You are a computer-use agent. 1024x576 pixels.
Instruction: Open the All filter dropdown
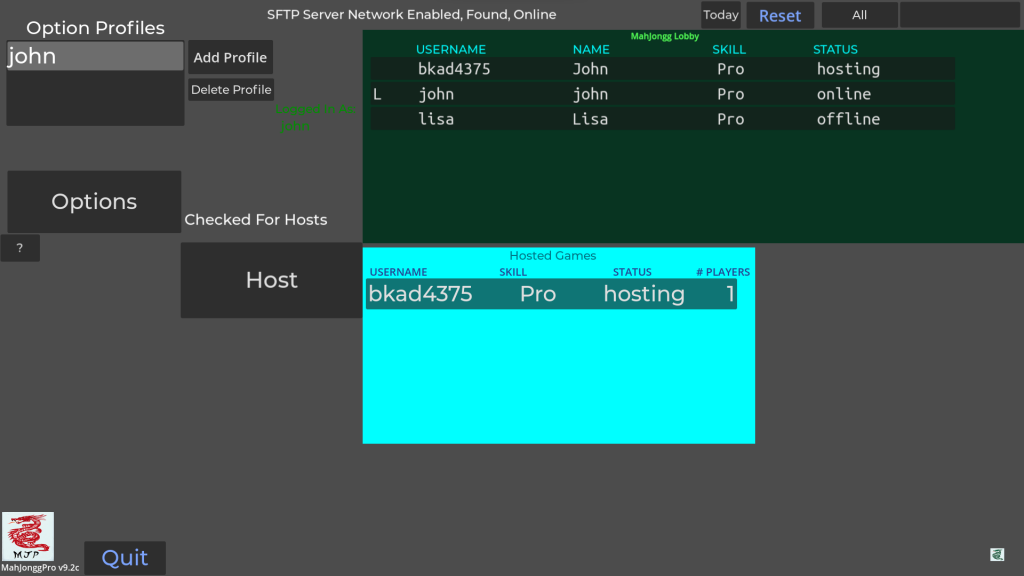point(859,15)
